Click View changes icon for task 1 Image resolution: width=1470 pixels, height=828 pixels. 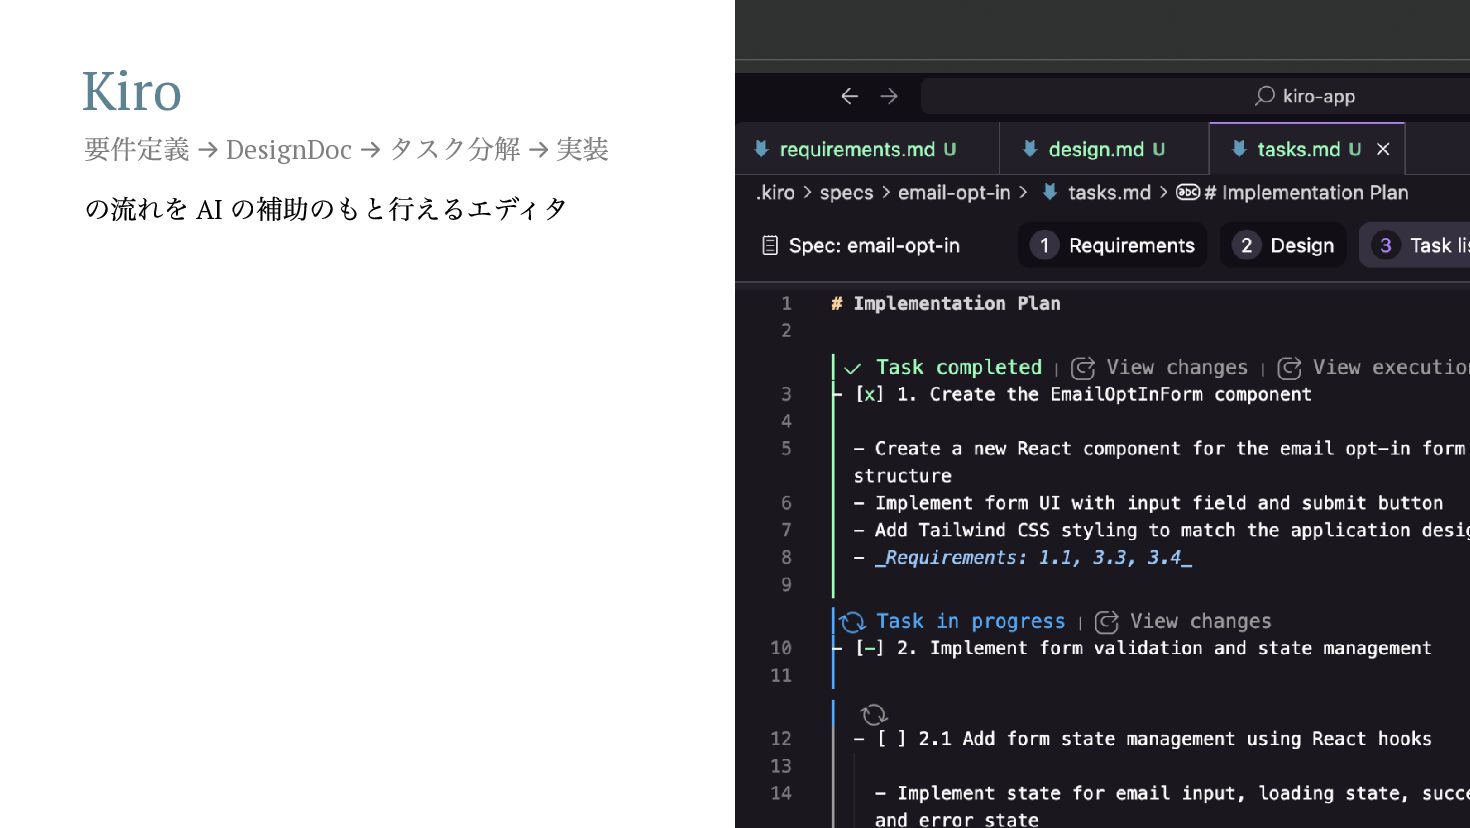[x=1083, y=368]
